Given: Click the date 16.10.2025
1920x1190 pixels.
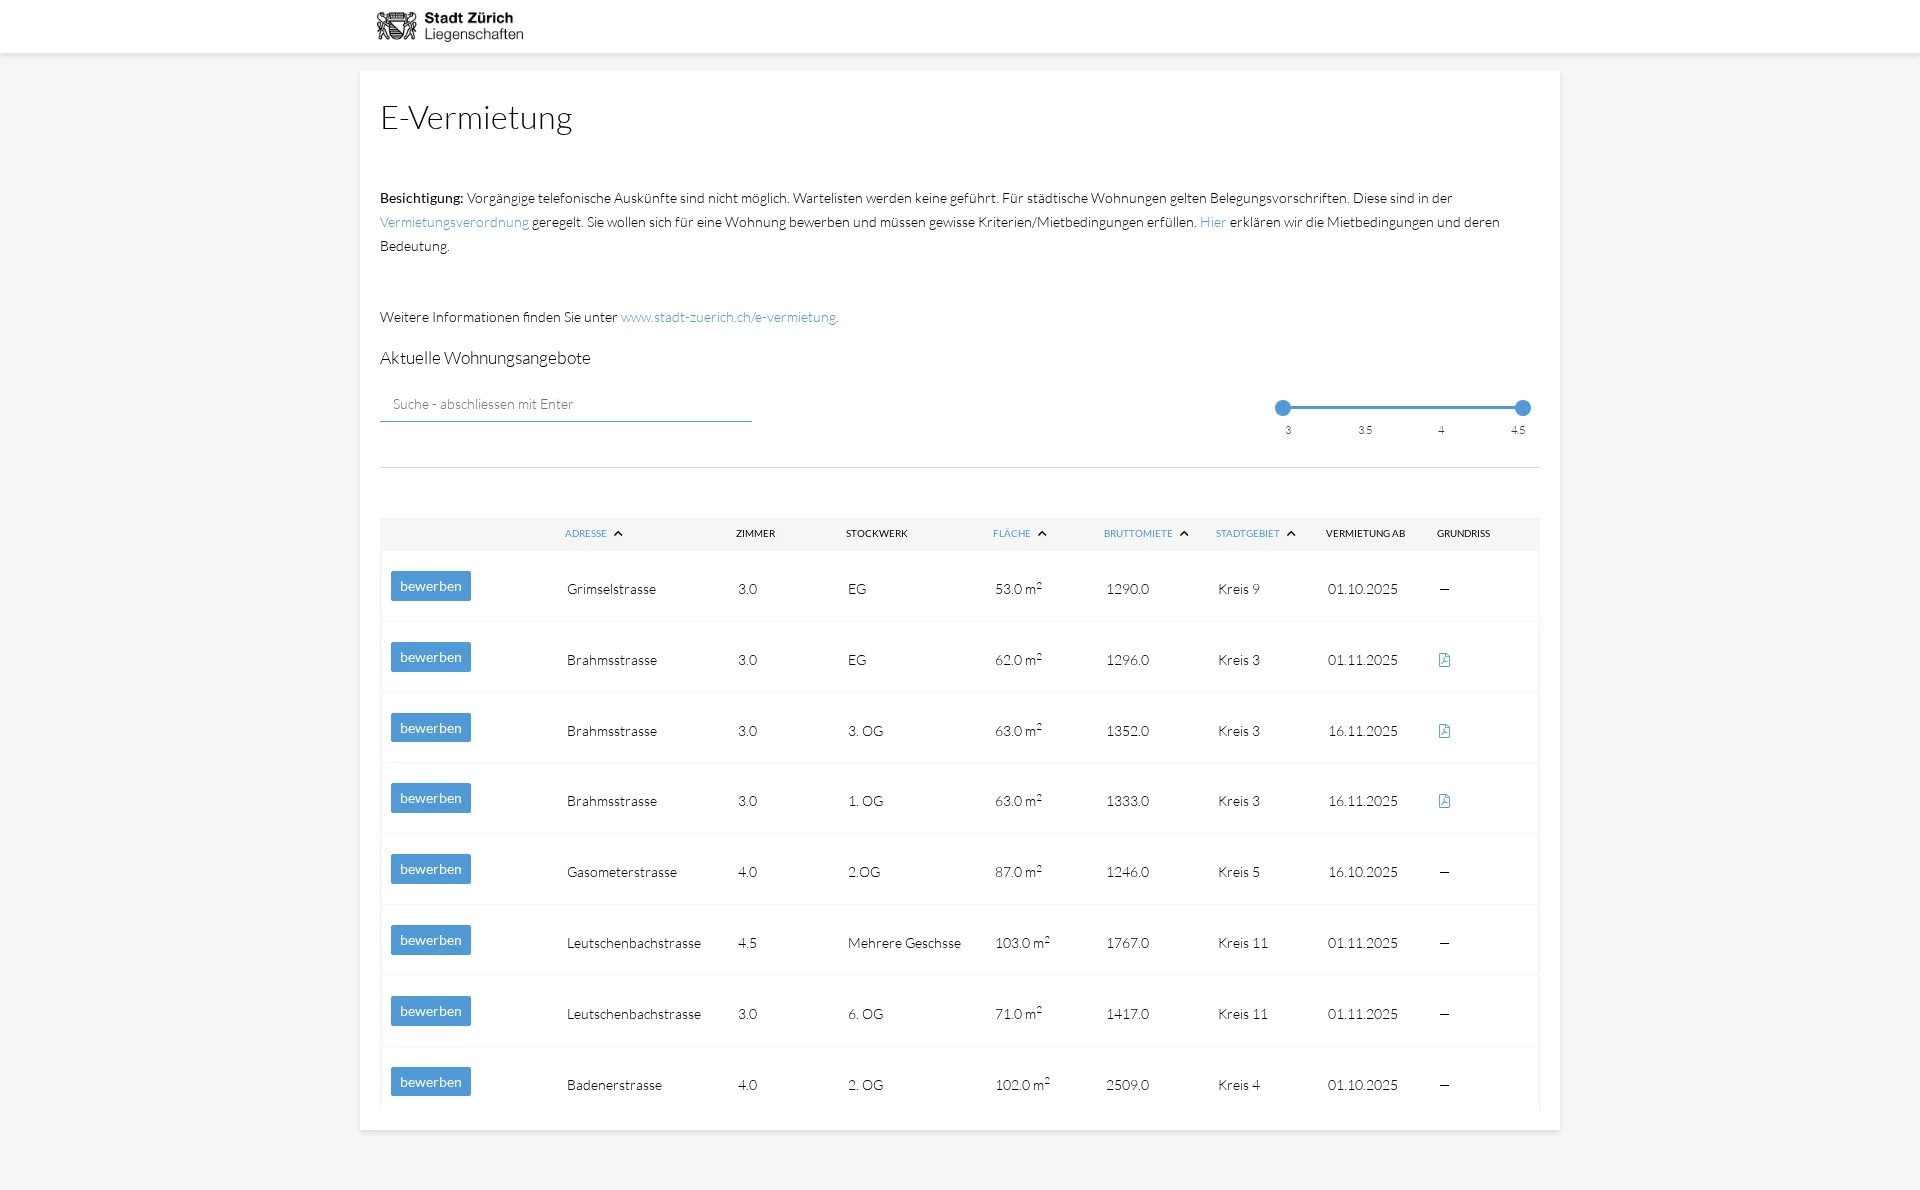Looking at the screenshot, I should [x=1362, y=873].
